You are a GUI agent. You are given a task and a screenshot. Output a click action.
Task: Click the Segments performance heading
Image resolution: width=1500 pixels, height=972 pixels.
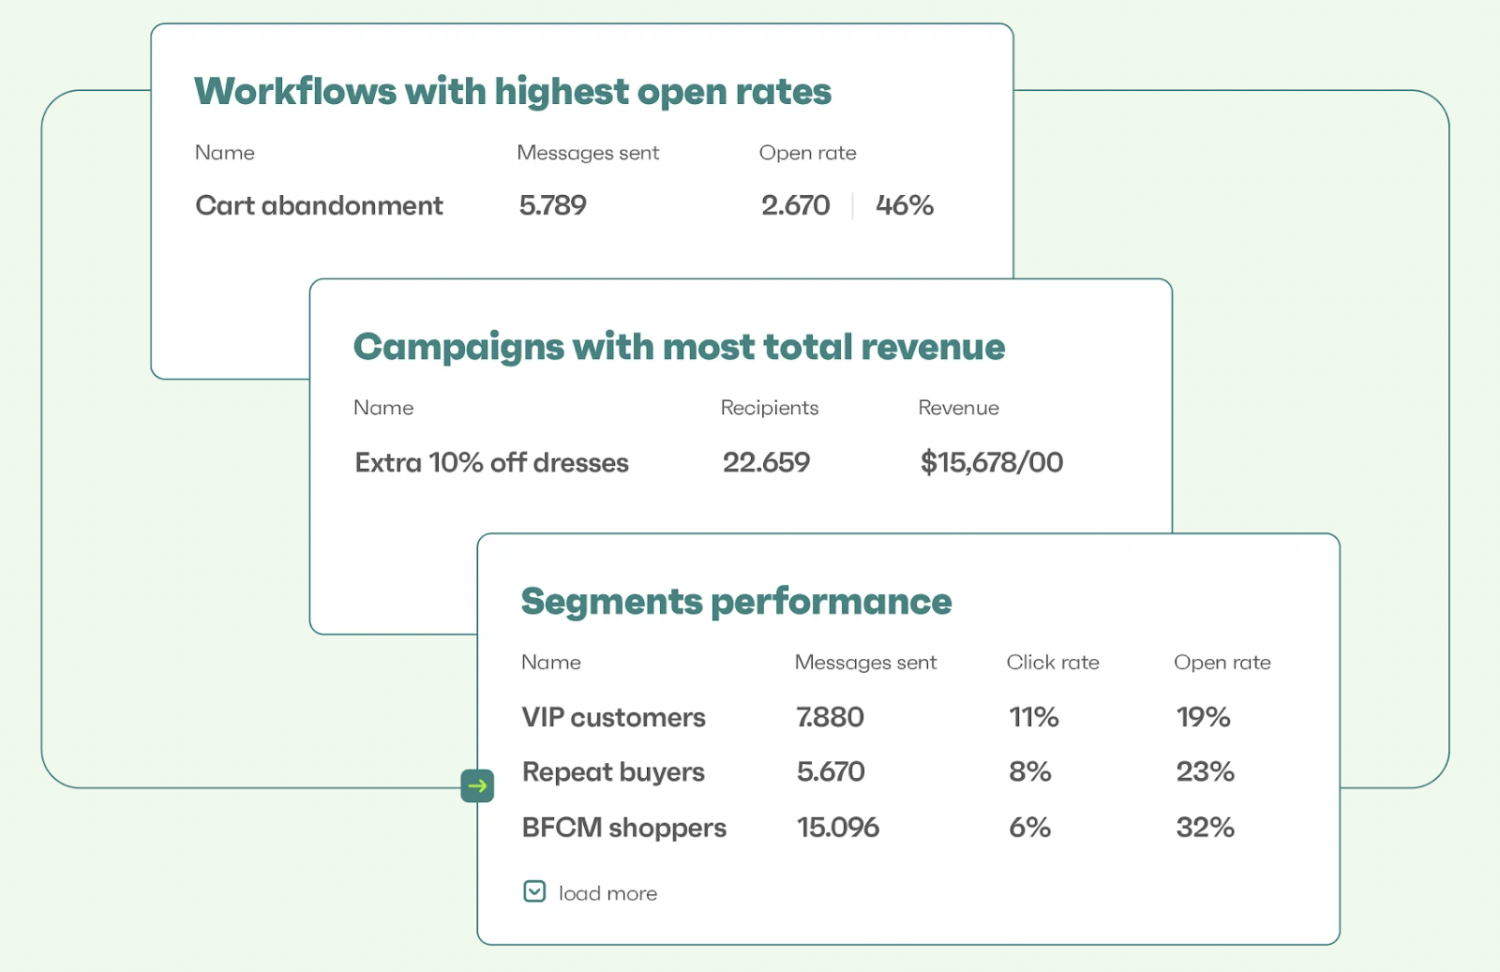736,602
